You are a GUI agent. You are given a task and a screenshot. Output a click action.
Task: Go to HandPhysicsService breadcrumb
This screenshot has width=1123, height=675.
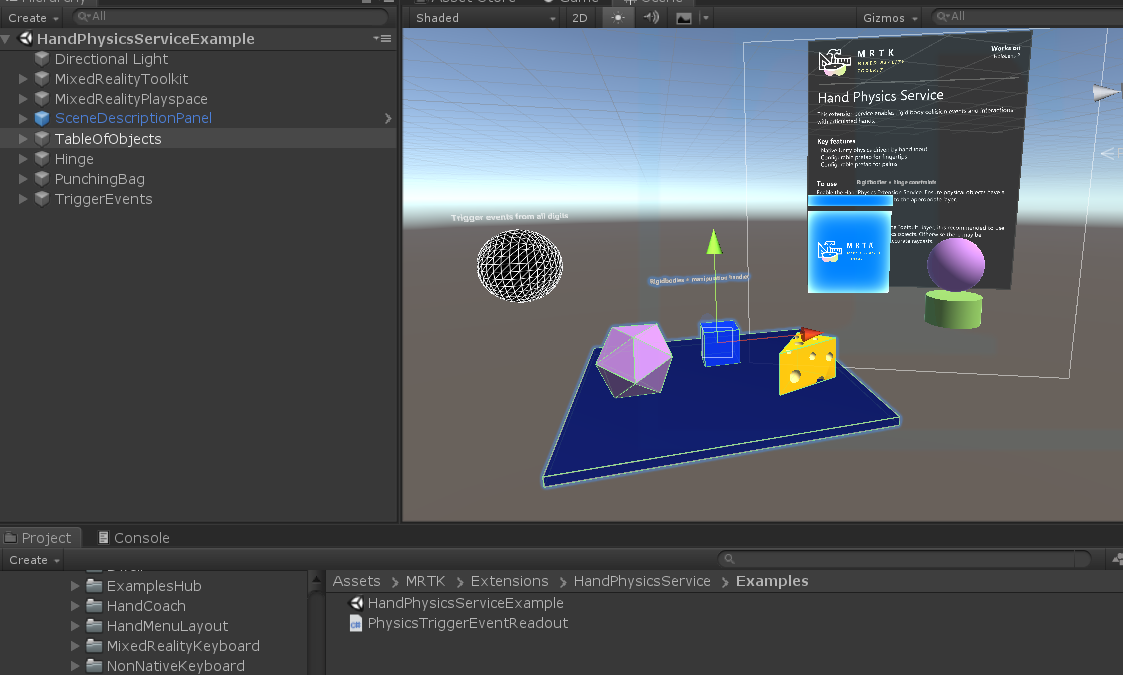pos(642,581)
